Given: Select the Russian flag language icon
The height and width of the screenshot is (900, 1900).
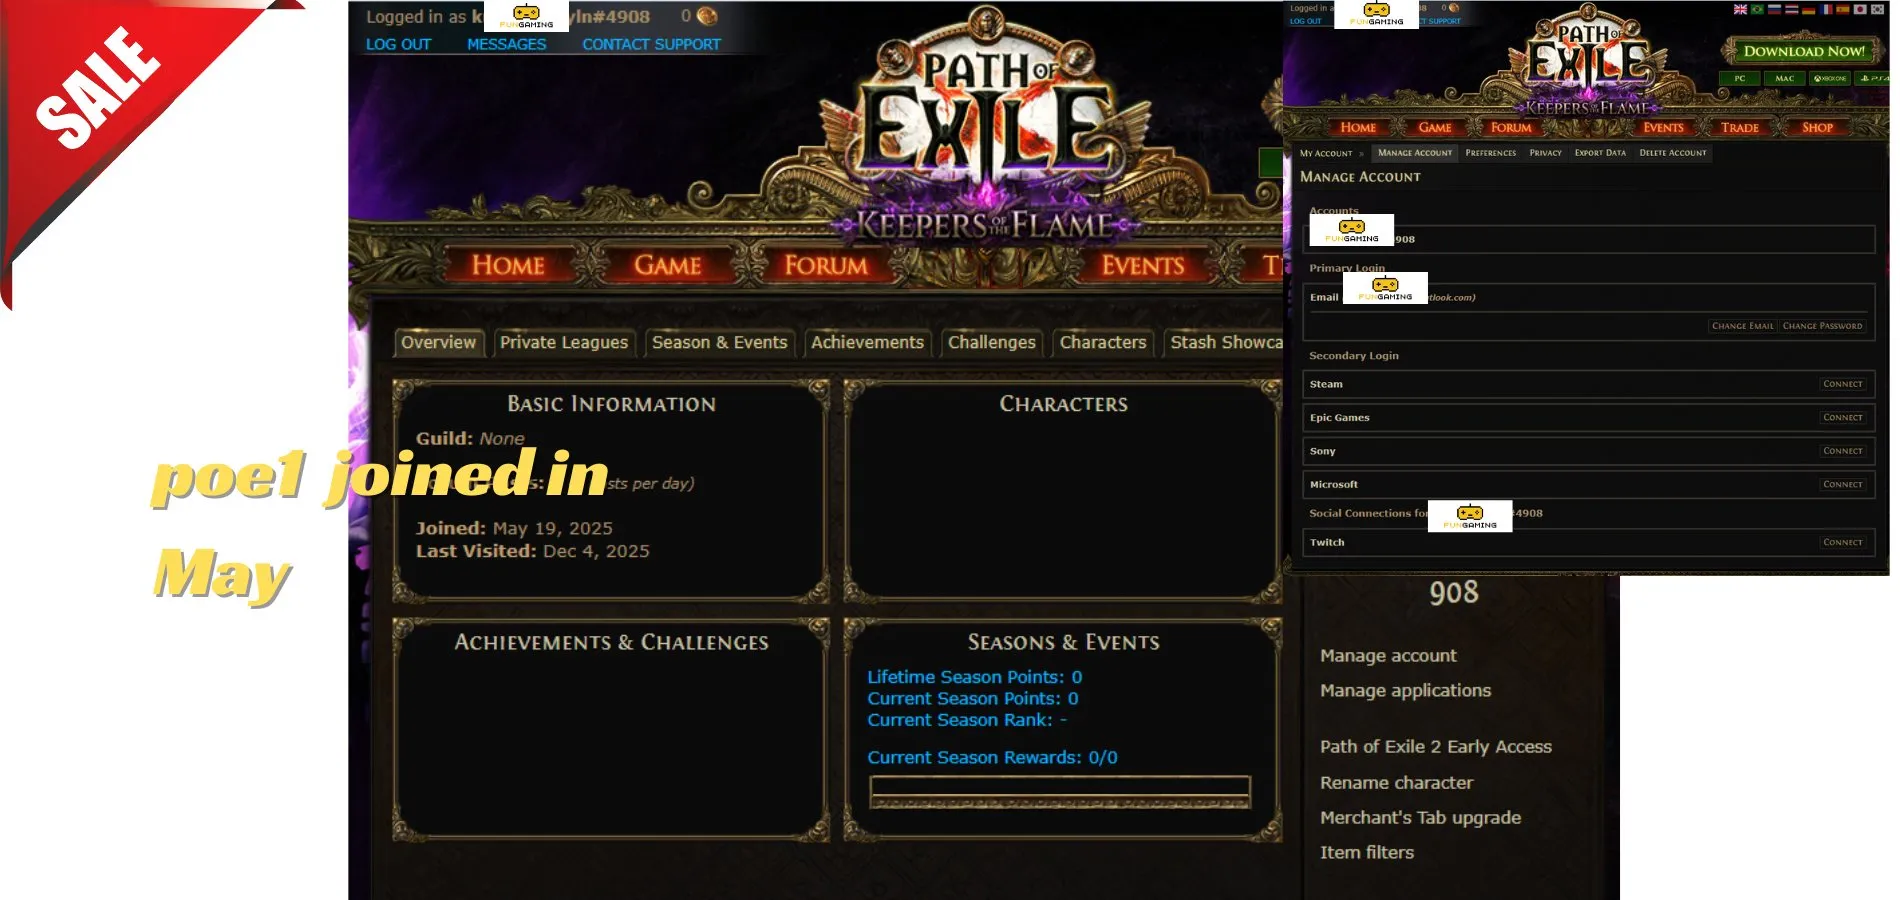Looking at the screenshot, I should (x=1774, y=9).
